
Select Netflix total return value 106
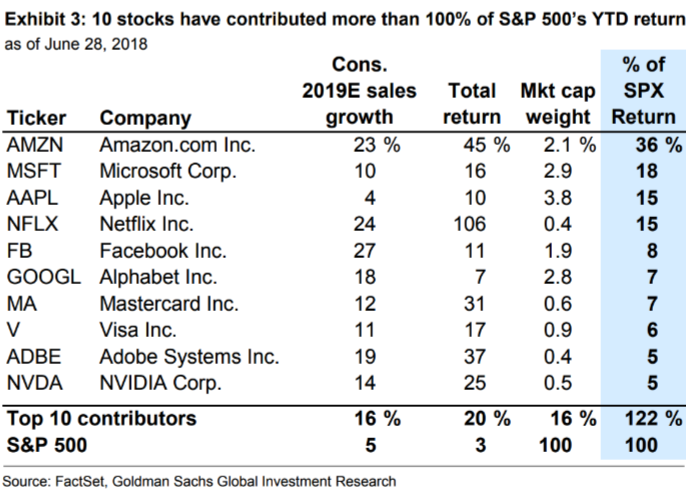point(470,224)
